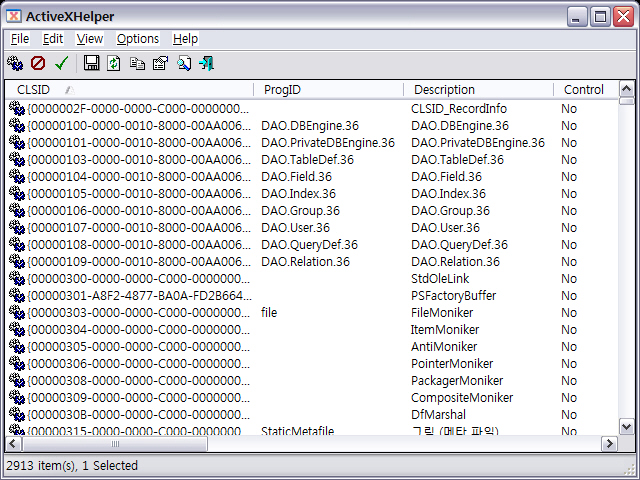Click the ProgID cell 'file'
Screen dimensions: 640x480
(x=269, y=313)
